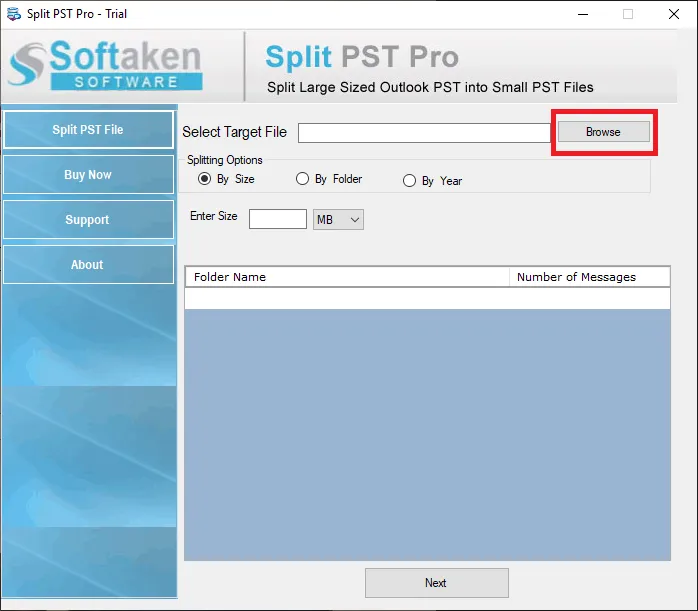Viewport: 698px width, 611px height.
Task: Close the Split PST Pro window
Action: coord(674,14)
